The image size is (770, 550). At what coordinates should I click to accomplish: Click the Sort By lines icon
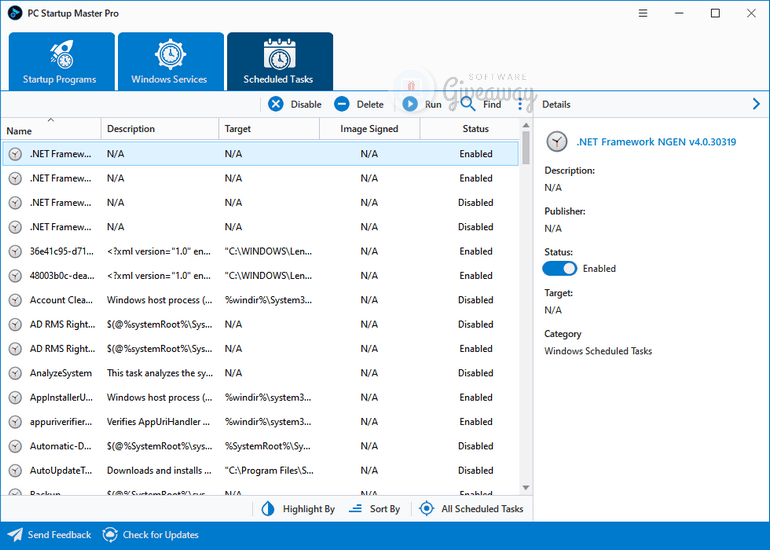pos(355,509)
